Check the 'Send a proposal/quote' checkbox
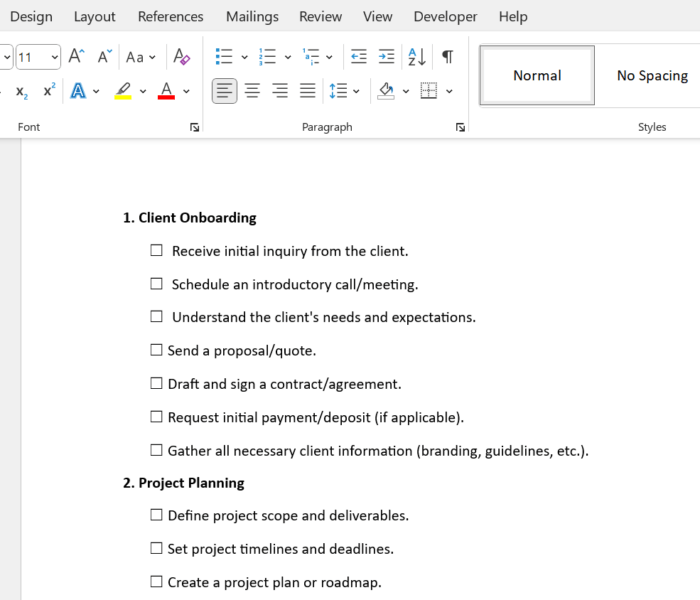This screenshot has height=600, width=700. (x=156, y=350)
